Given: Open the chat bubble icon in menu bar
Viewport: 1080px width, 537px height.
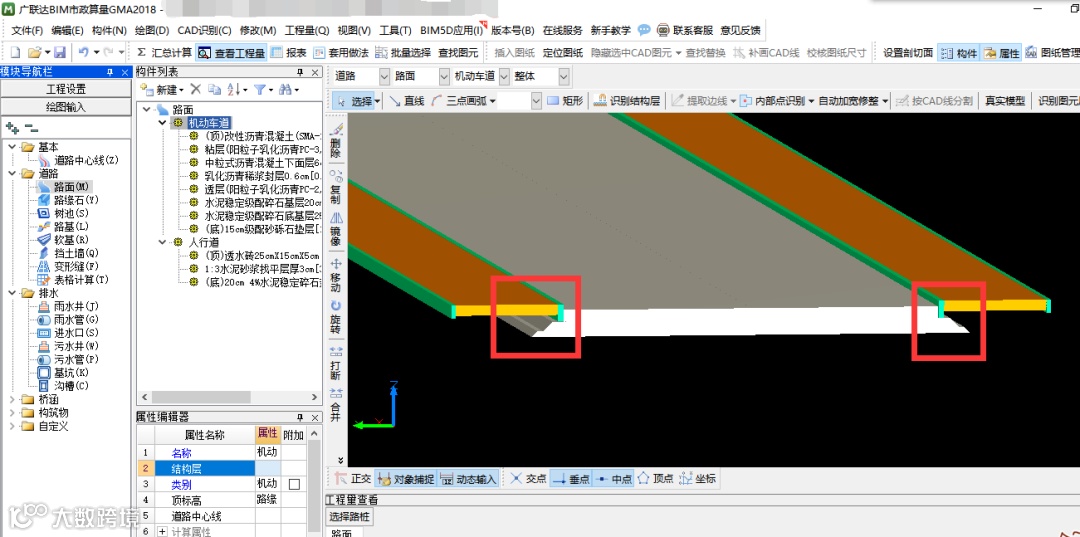Looking at the screenshot, I should [x=644, y=30].
